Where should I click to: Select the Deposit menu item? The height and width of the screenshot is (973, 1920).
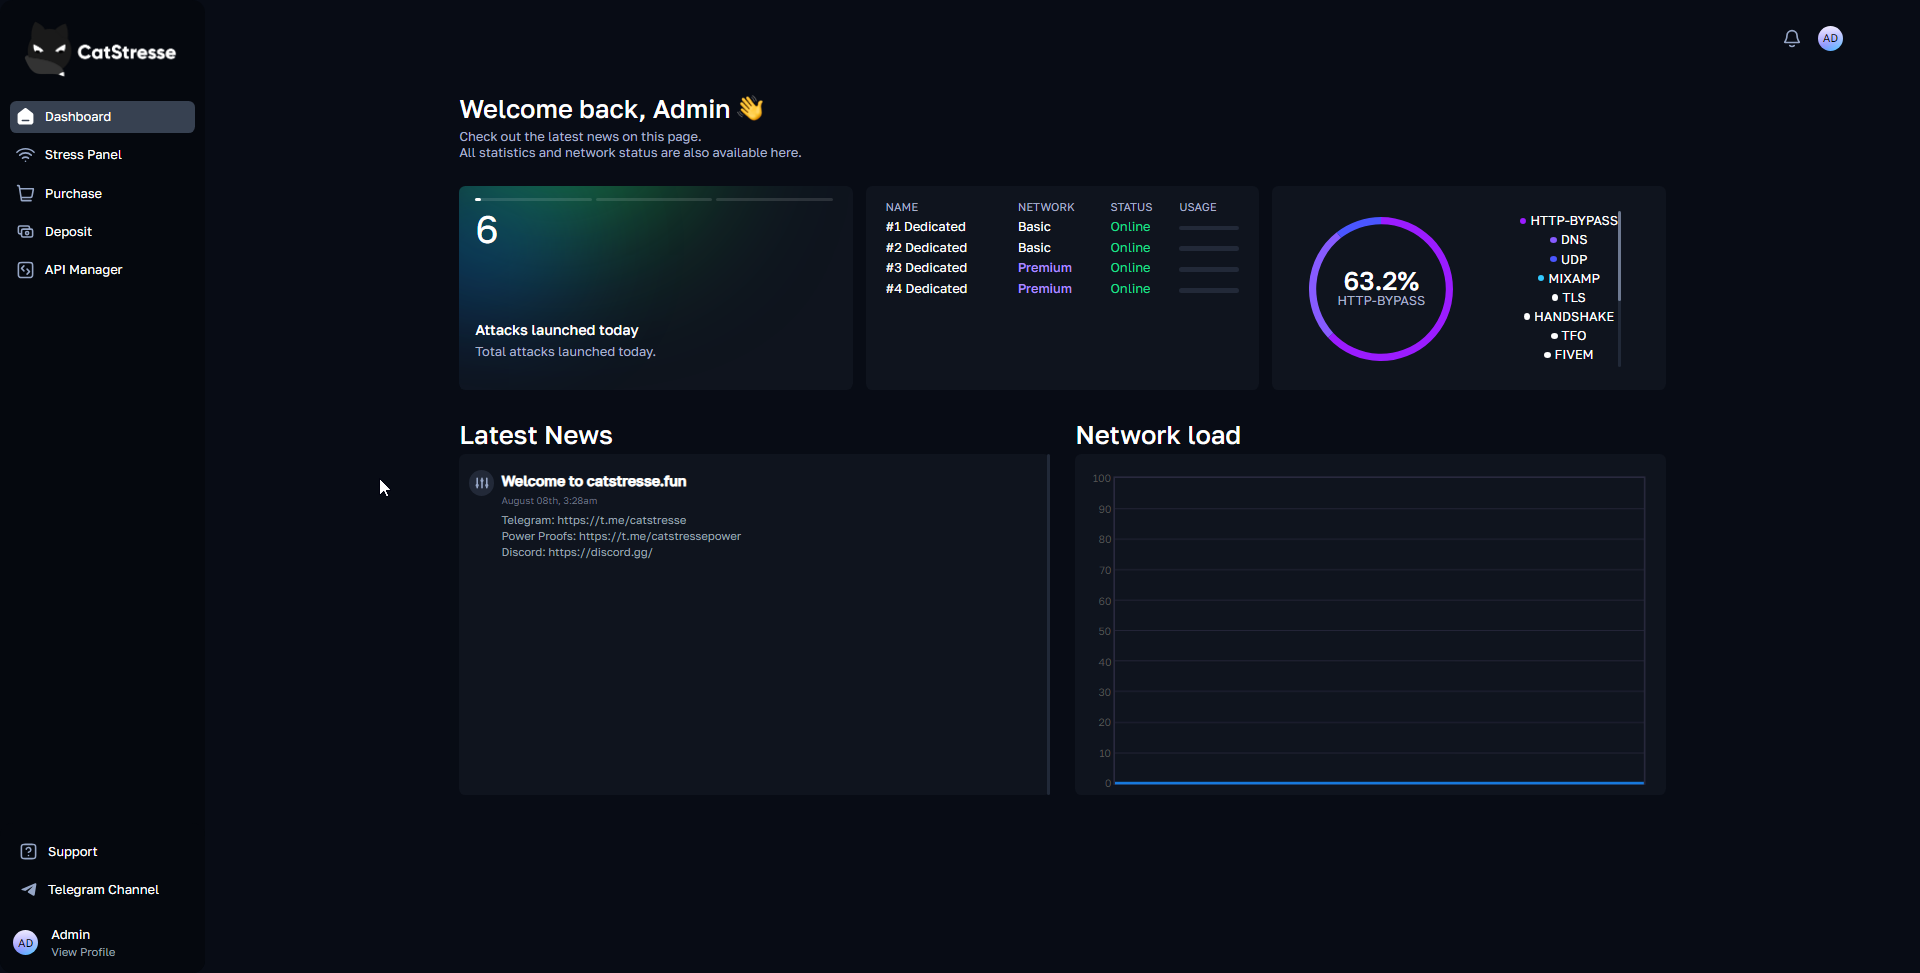click(x=68, y=232)
